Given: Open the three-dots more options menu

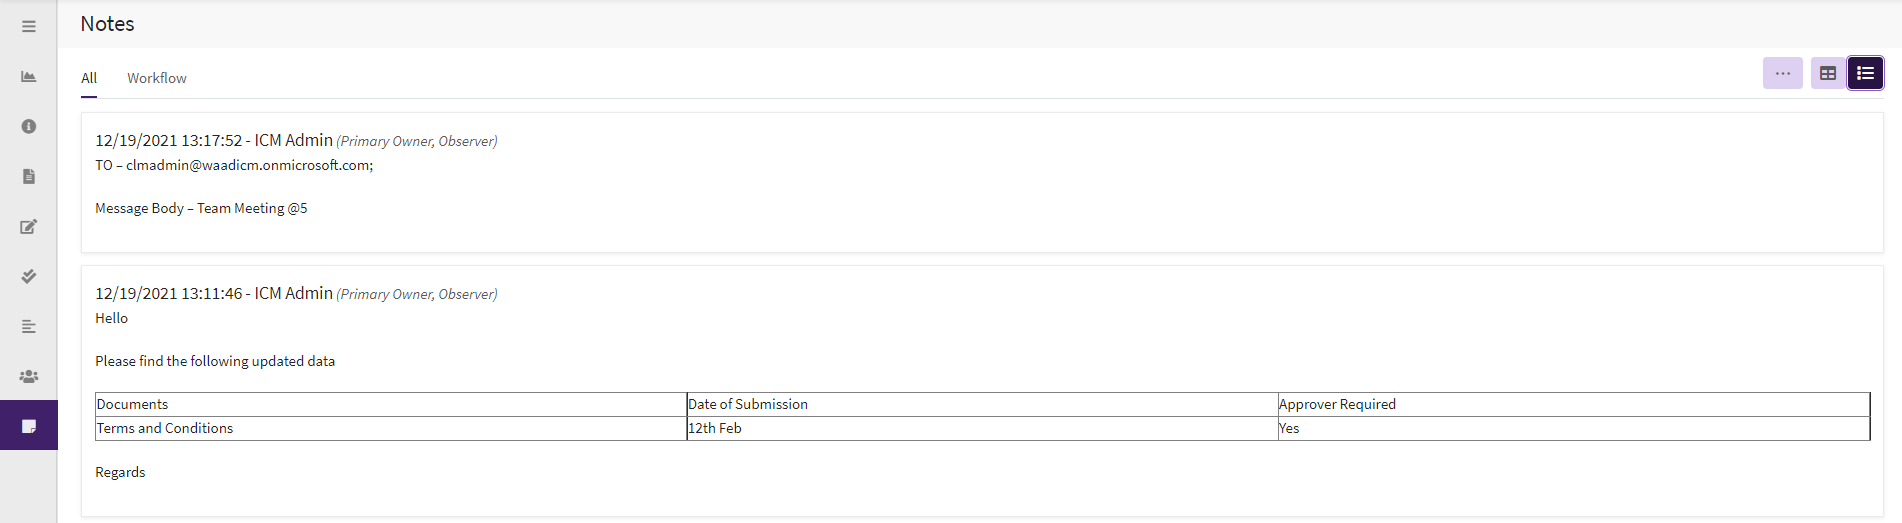Looking at the screenshot, I should click(x=1782, y=73).
